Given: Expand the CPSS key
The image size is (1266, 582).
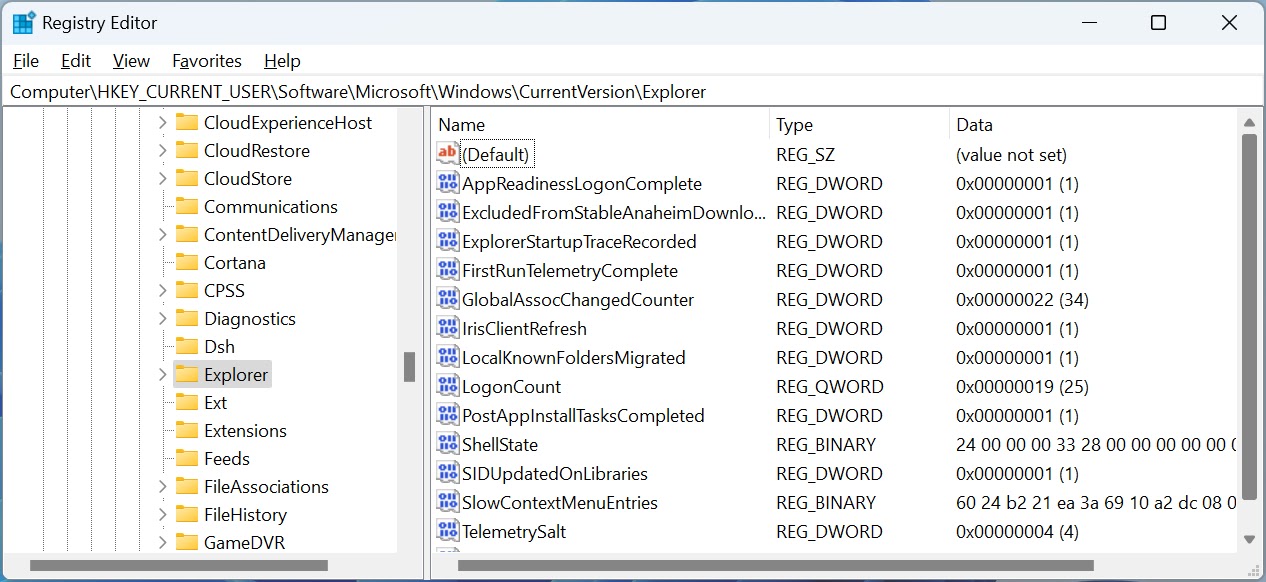Looking at the screenshot, I should [162, 290].
